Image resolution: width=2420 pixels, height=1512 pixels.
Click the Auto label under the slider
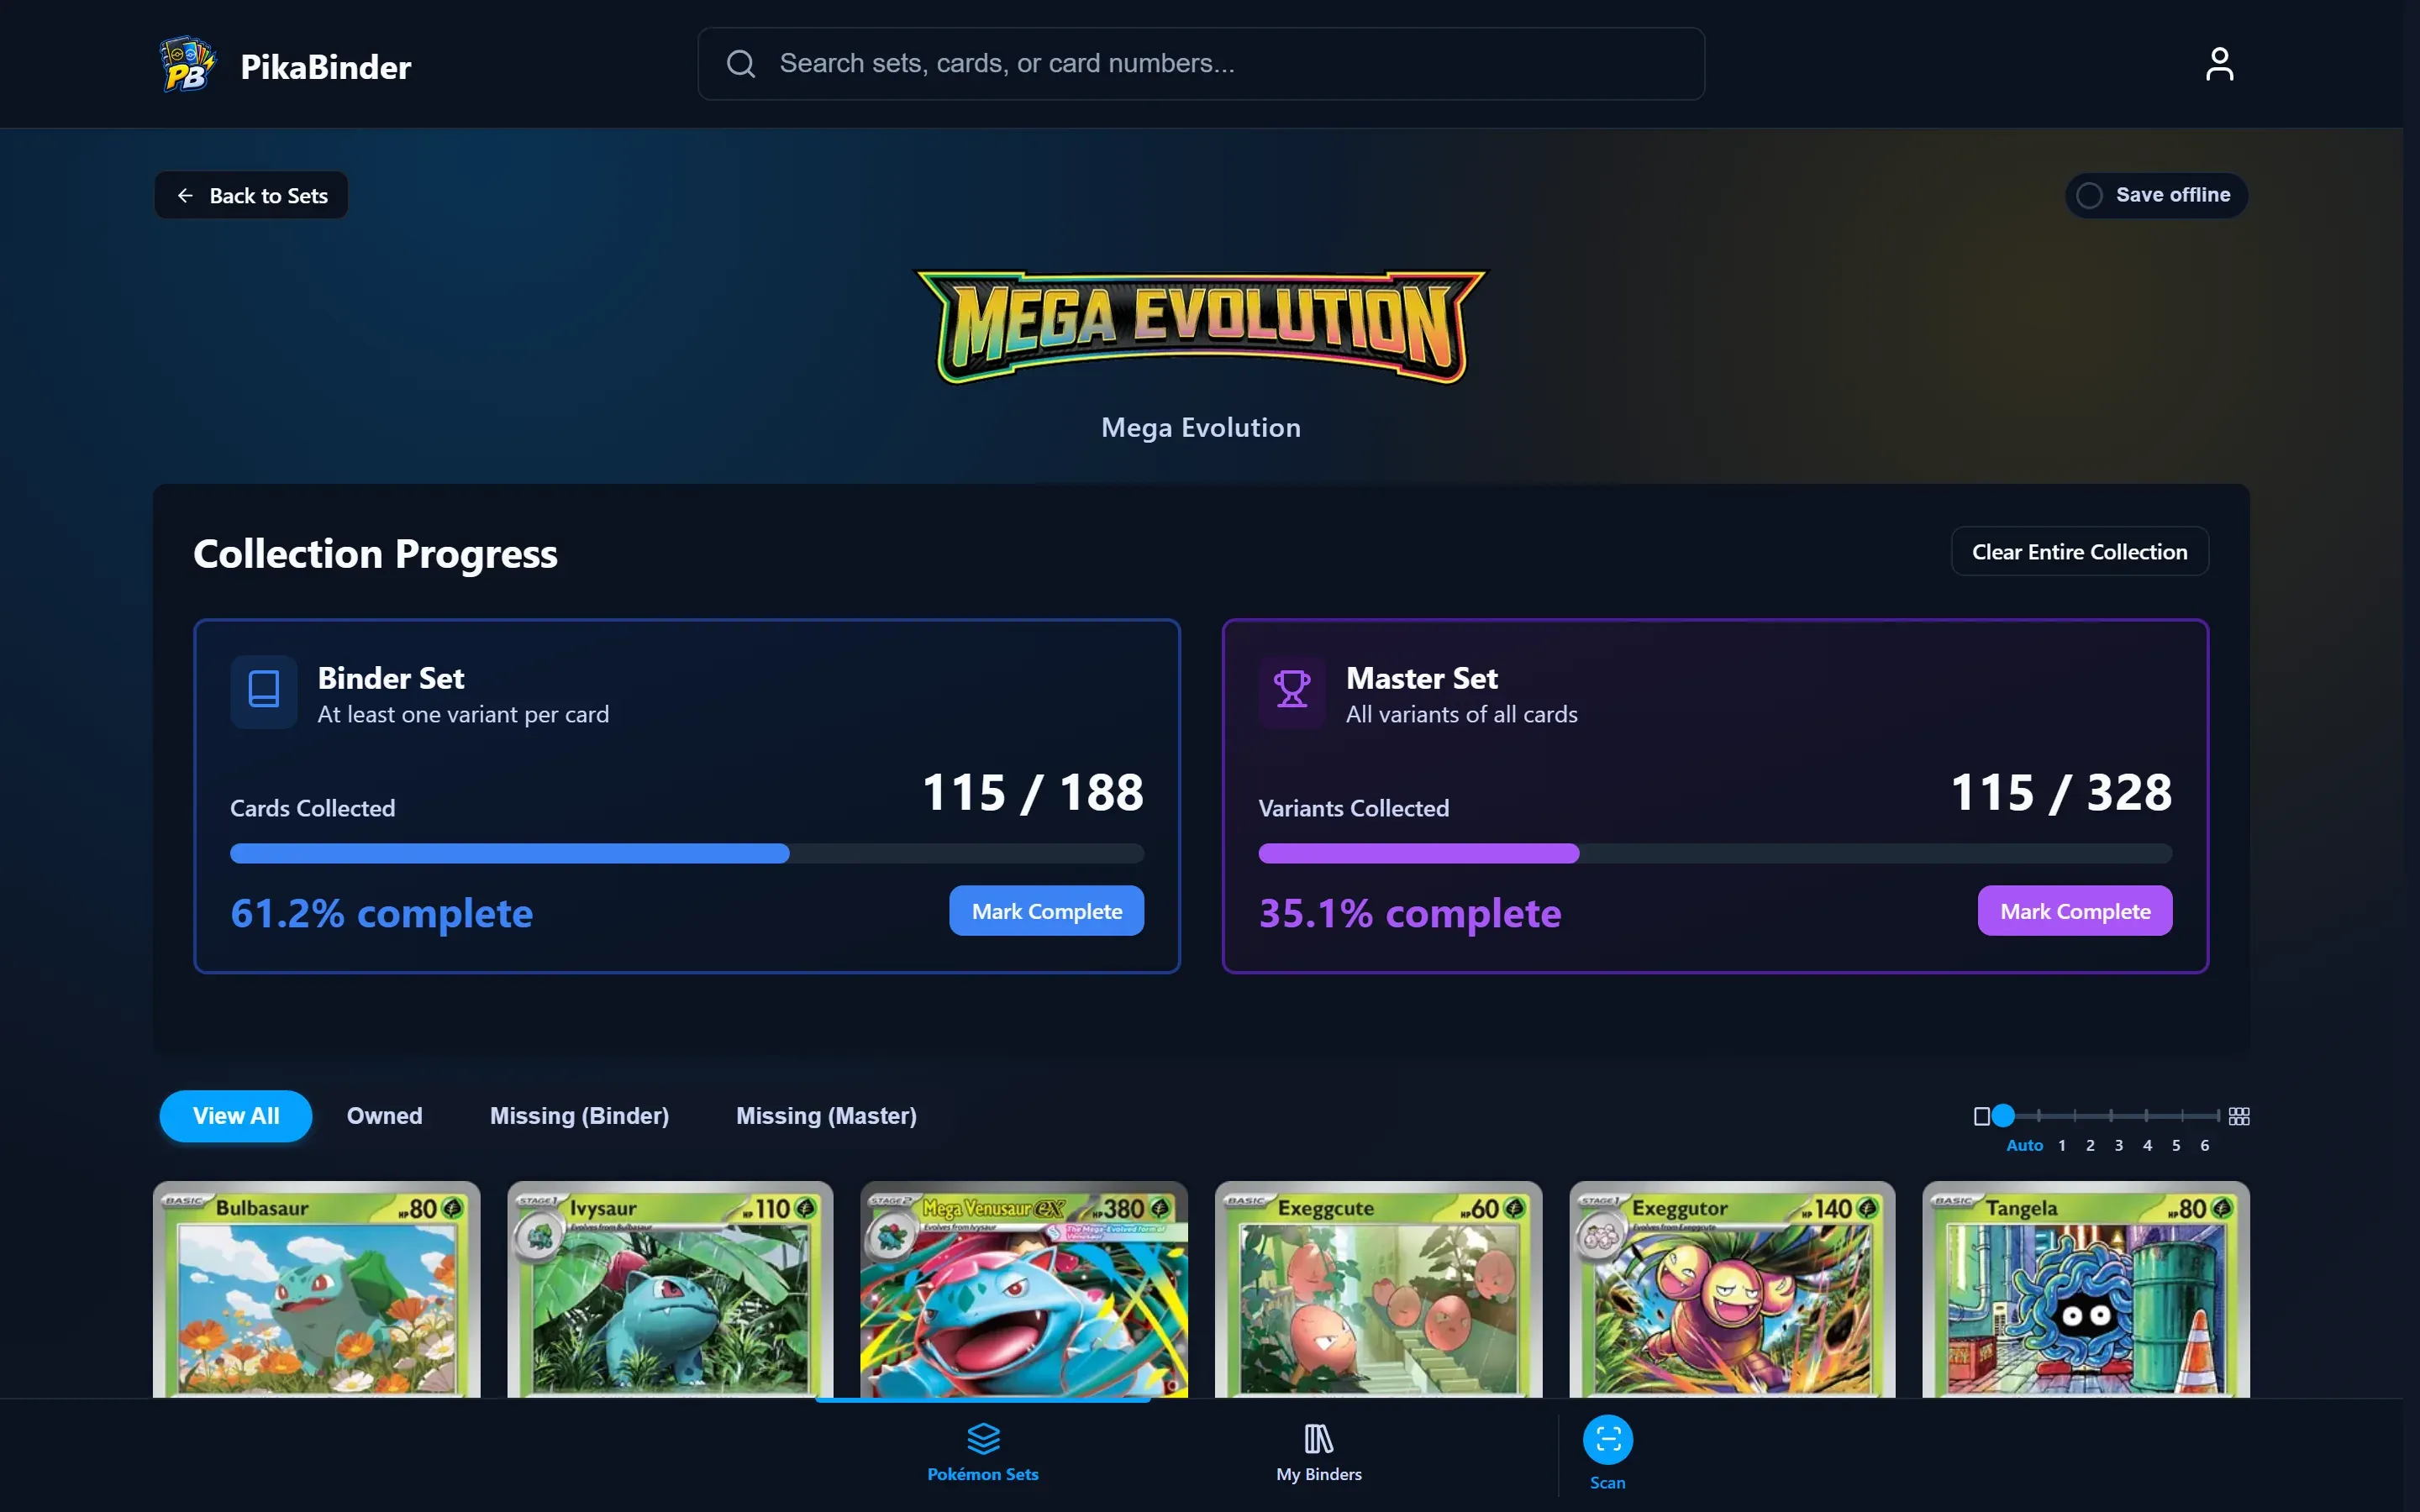[x=2024, y=1146]
